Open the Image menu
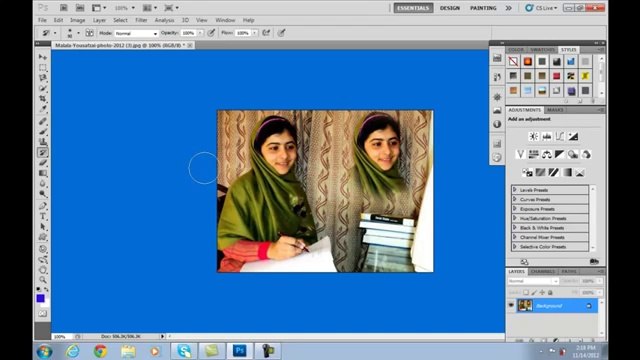Screen dimensions: 640x360 78,20
